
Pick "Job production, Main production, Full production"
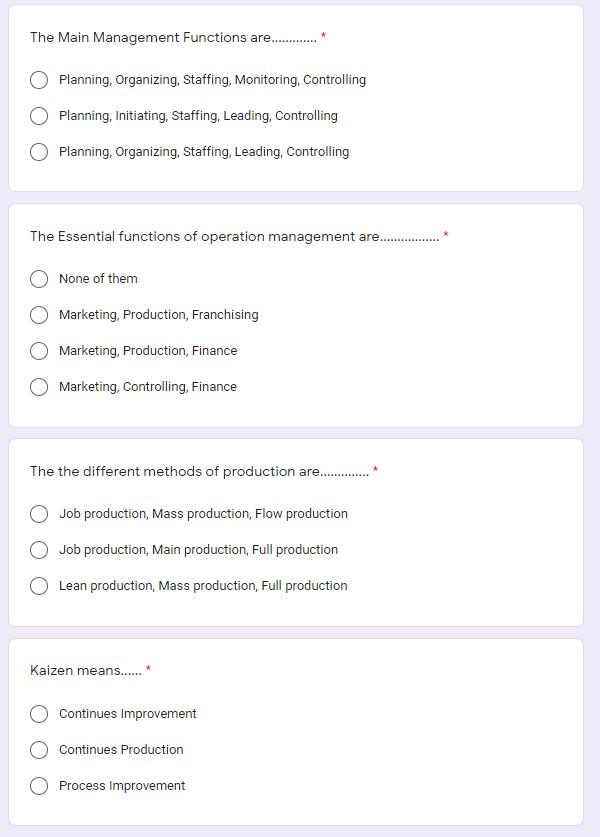[x=38, y=549]
